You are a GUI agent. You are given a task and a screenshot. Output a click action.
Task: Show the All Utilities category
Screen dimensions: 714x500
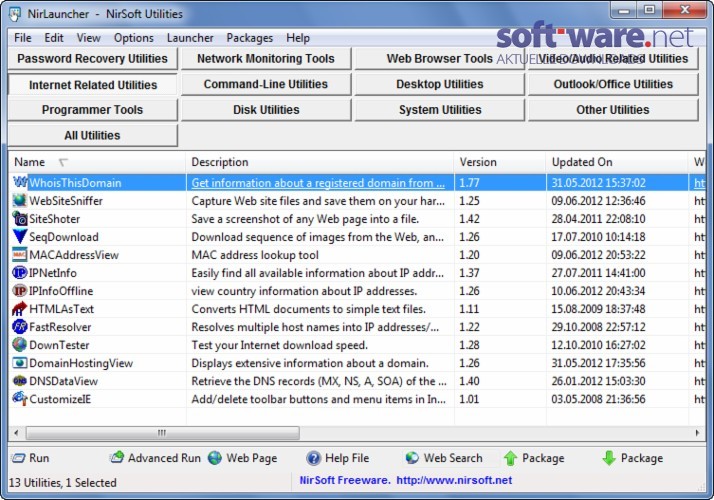point(92,135)
